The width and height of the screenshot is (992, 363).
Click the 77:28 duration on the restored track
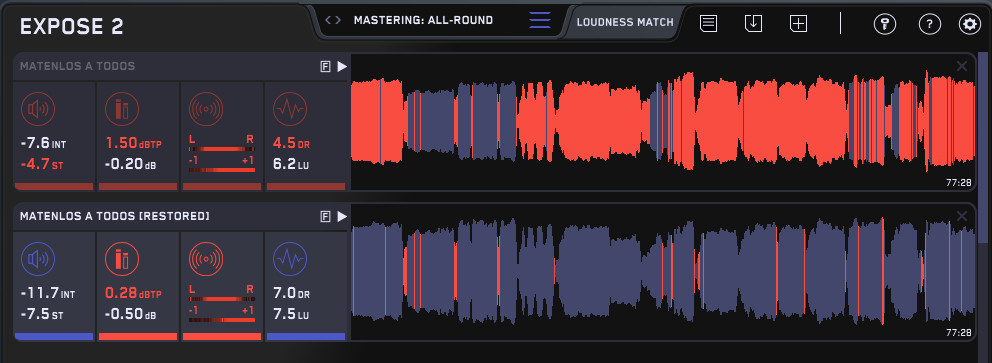(958, 333)
